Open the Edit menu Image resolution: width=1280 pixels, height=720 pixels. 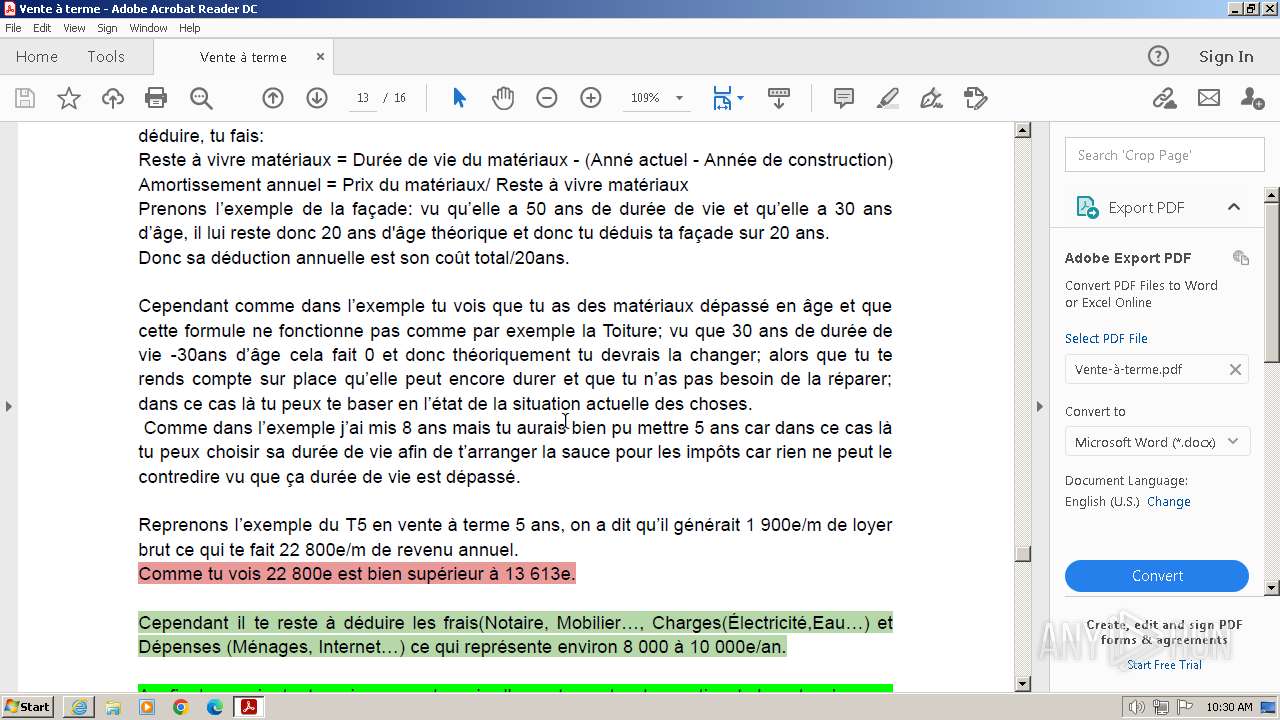[42, 28]
